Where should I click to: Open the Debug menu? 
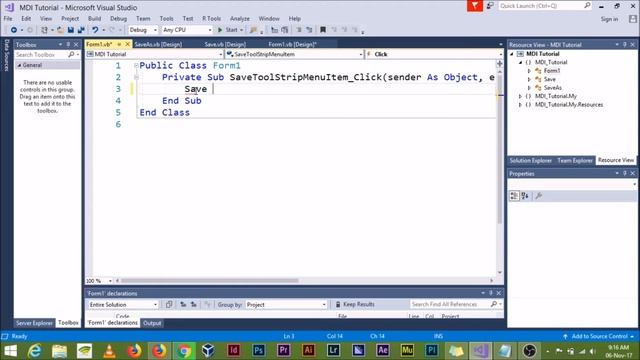[x=118, y=19]
